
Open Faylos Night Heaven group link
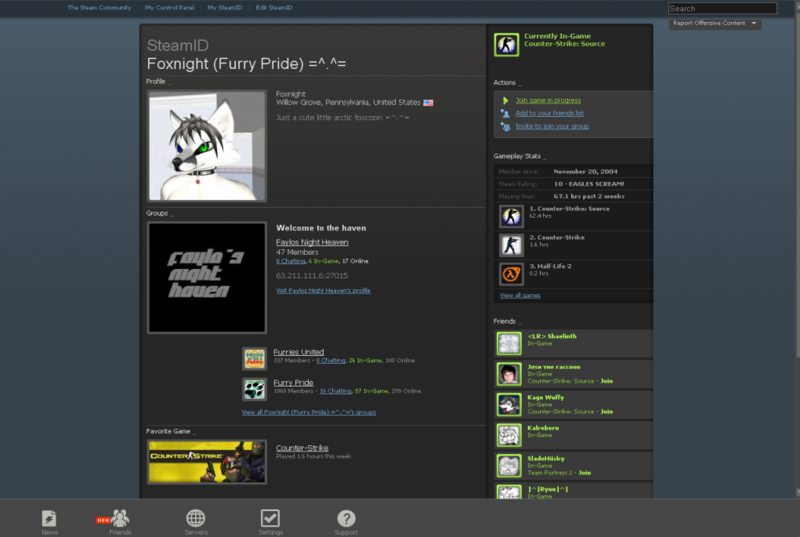[x=312, y=242]
